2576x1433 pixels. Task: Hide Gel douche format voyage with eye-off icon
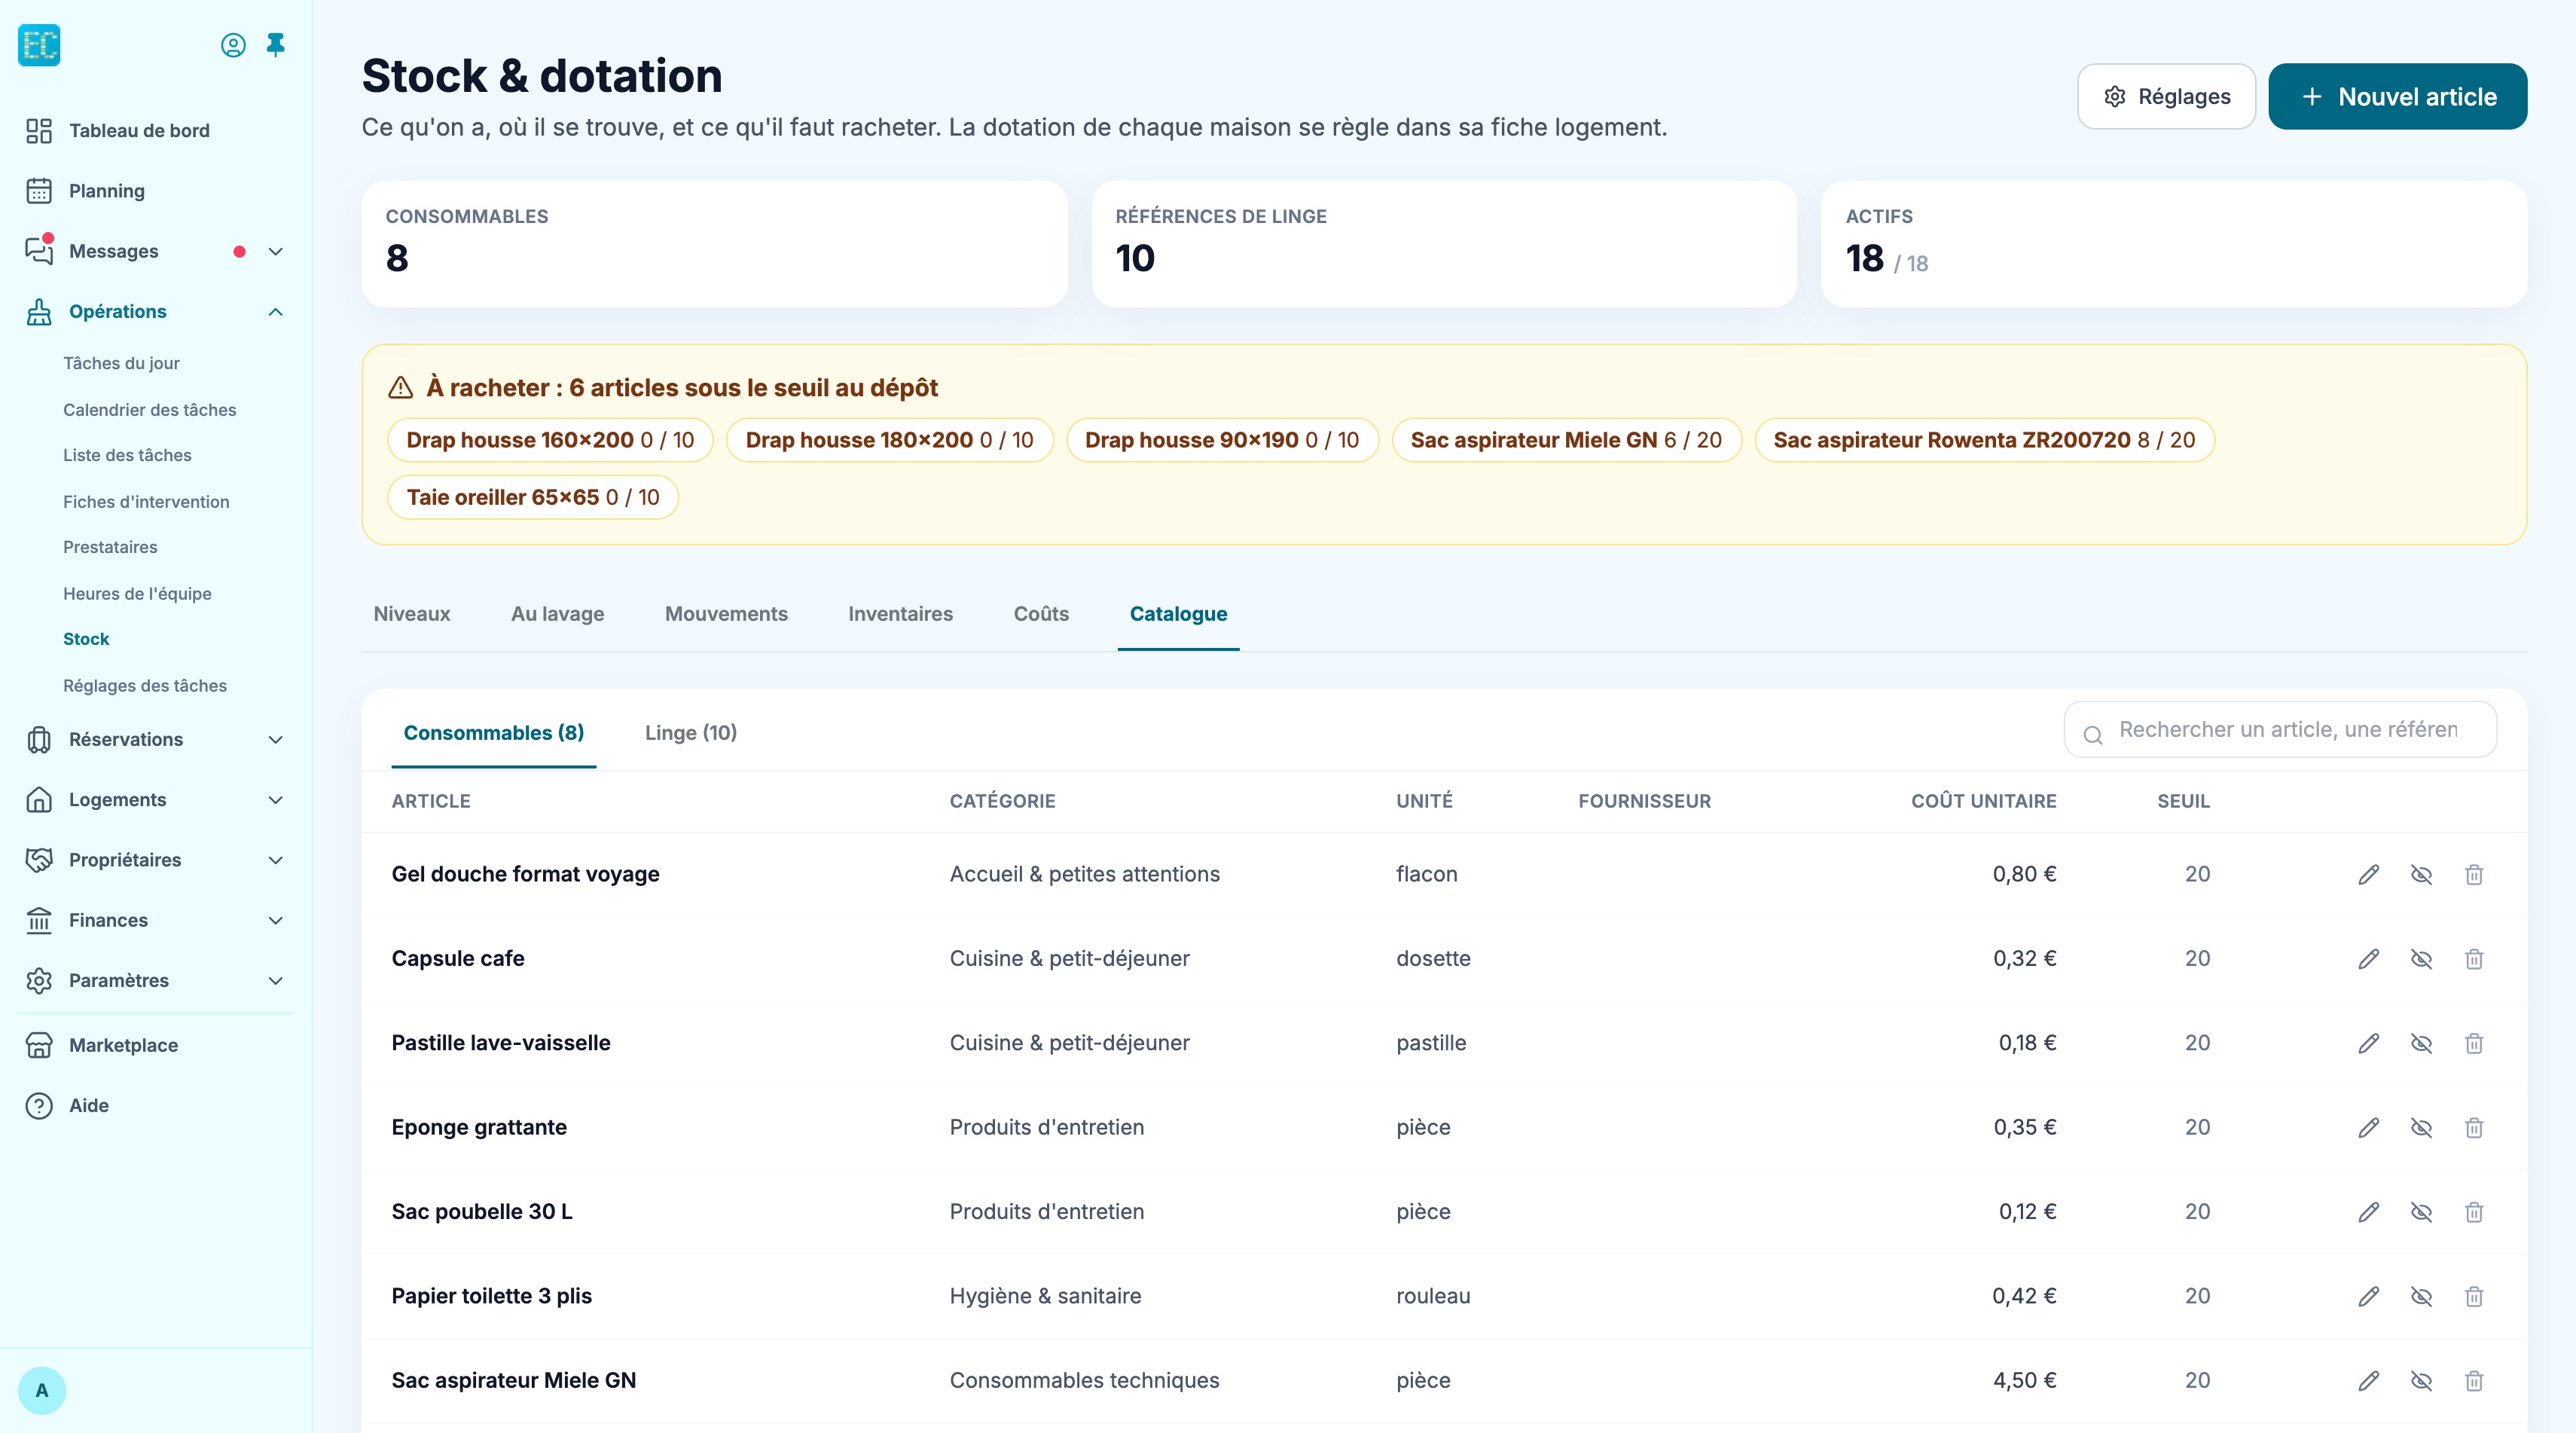(x=2421, y=874)
